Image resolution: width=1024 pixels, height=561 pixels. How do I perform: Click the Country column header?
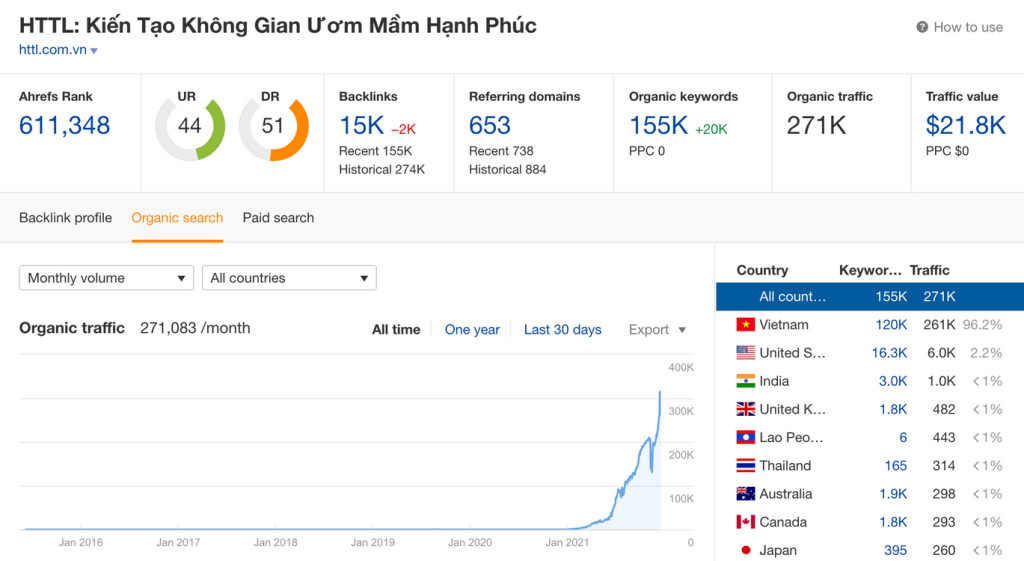pos(762,270)
